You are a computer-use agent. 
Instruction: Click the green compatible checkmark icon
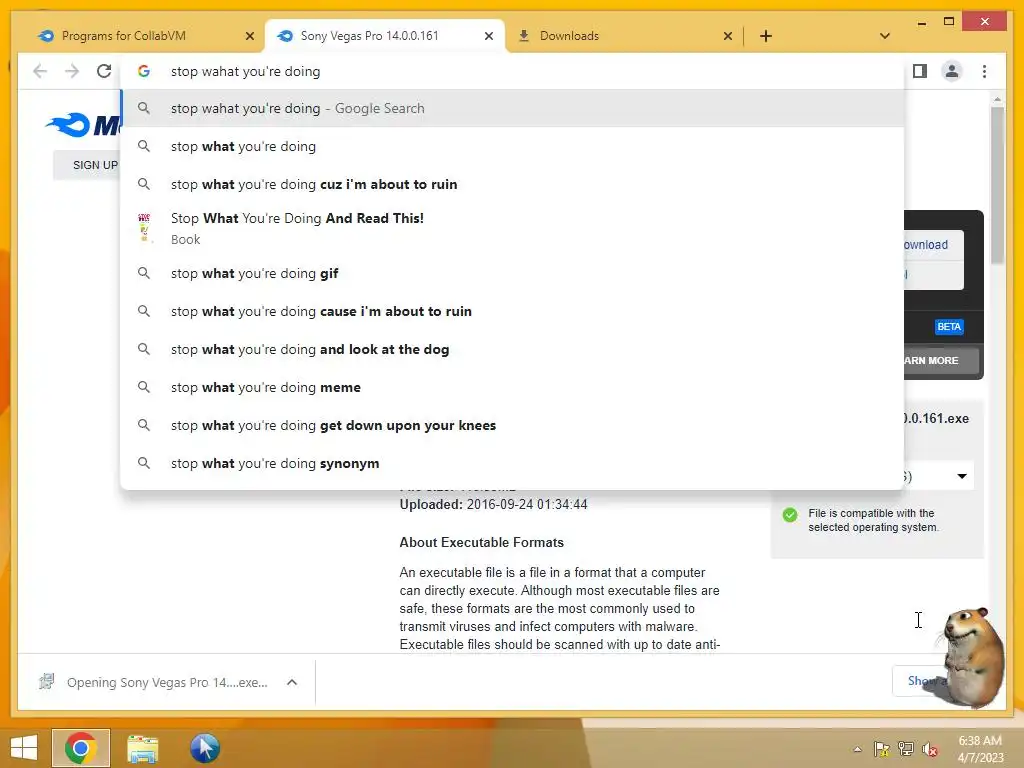pos(790,515)
